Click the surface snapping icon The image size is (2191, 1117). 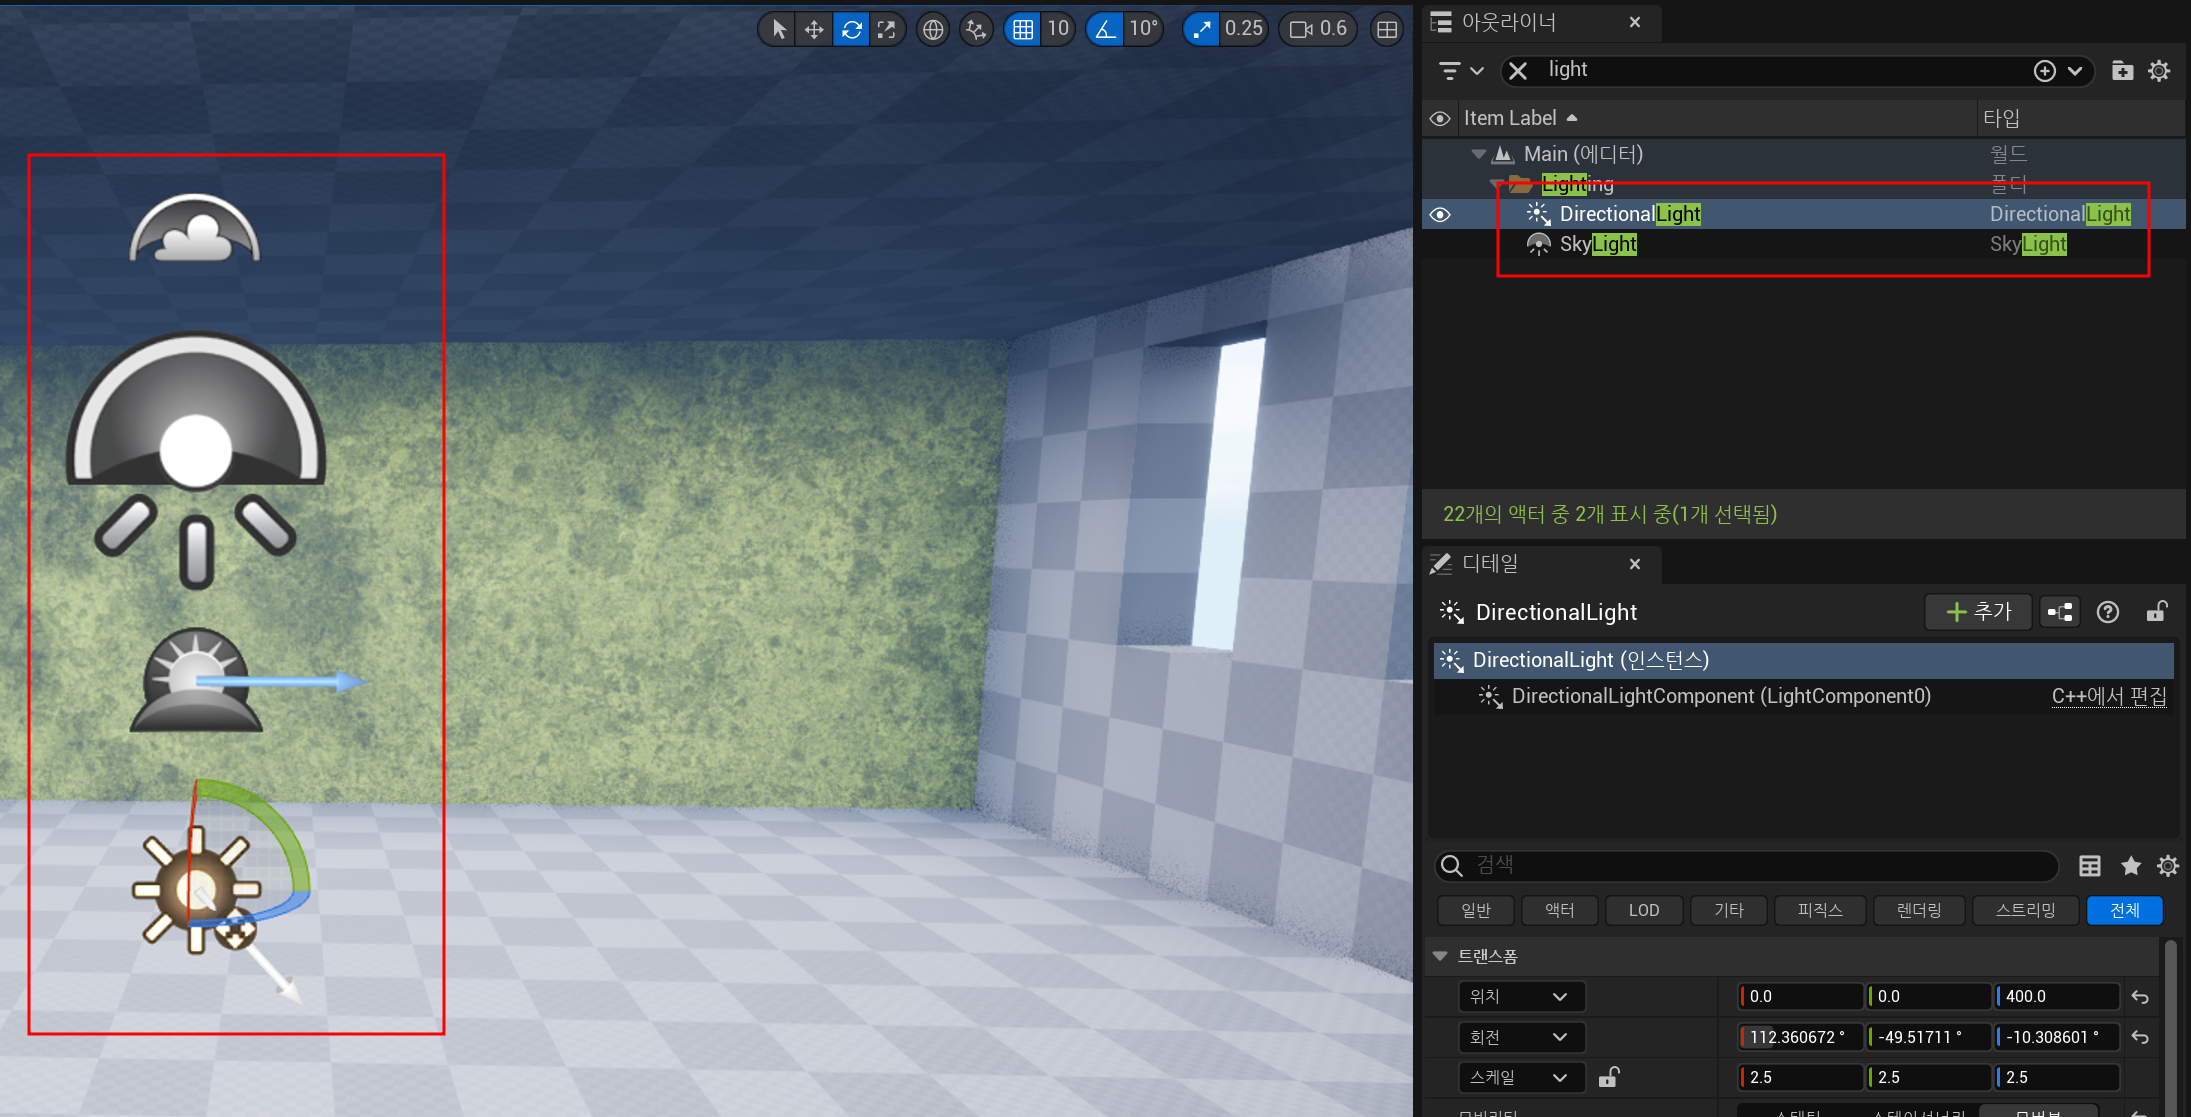(x=975, y=29)
